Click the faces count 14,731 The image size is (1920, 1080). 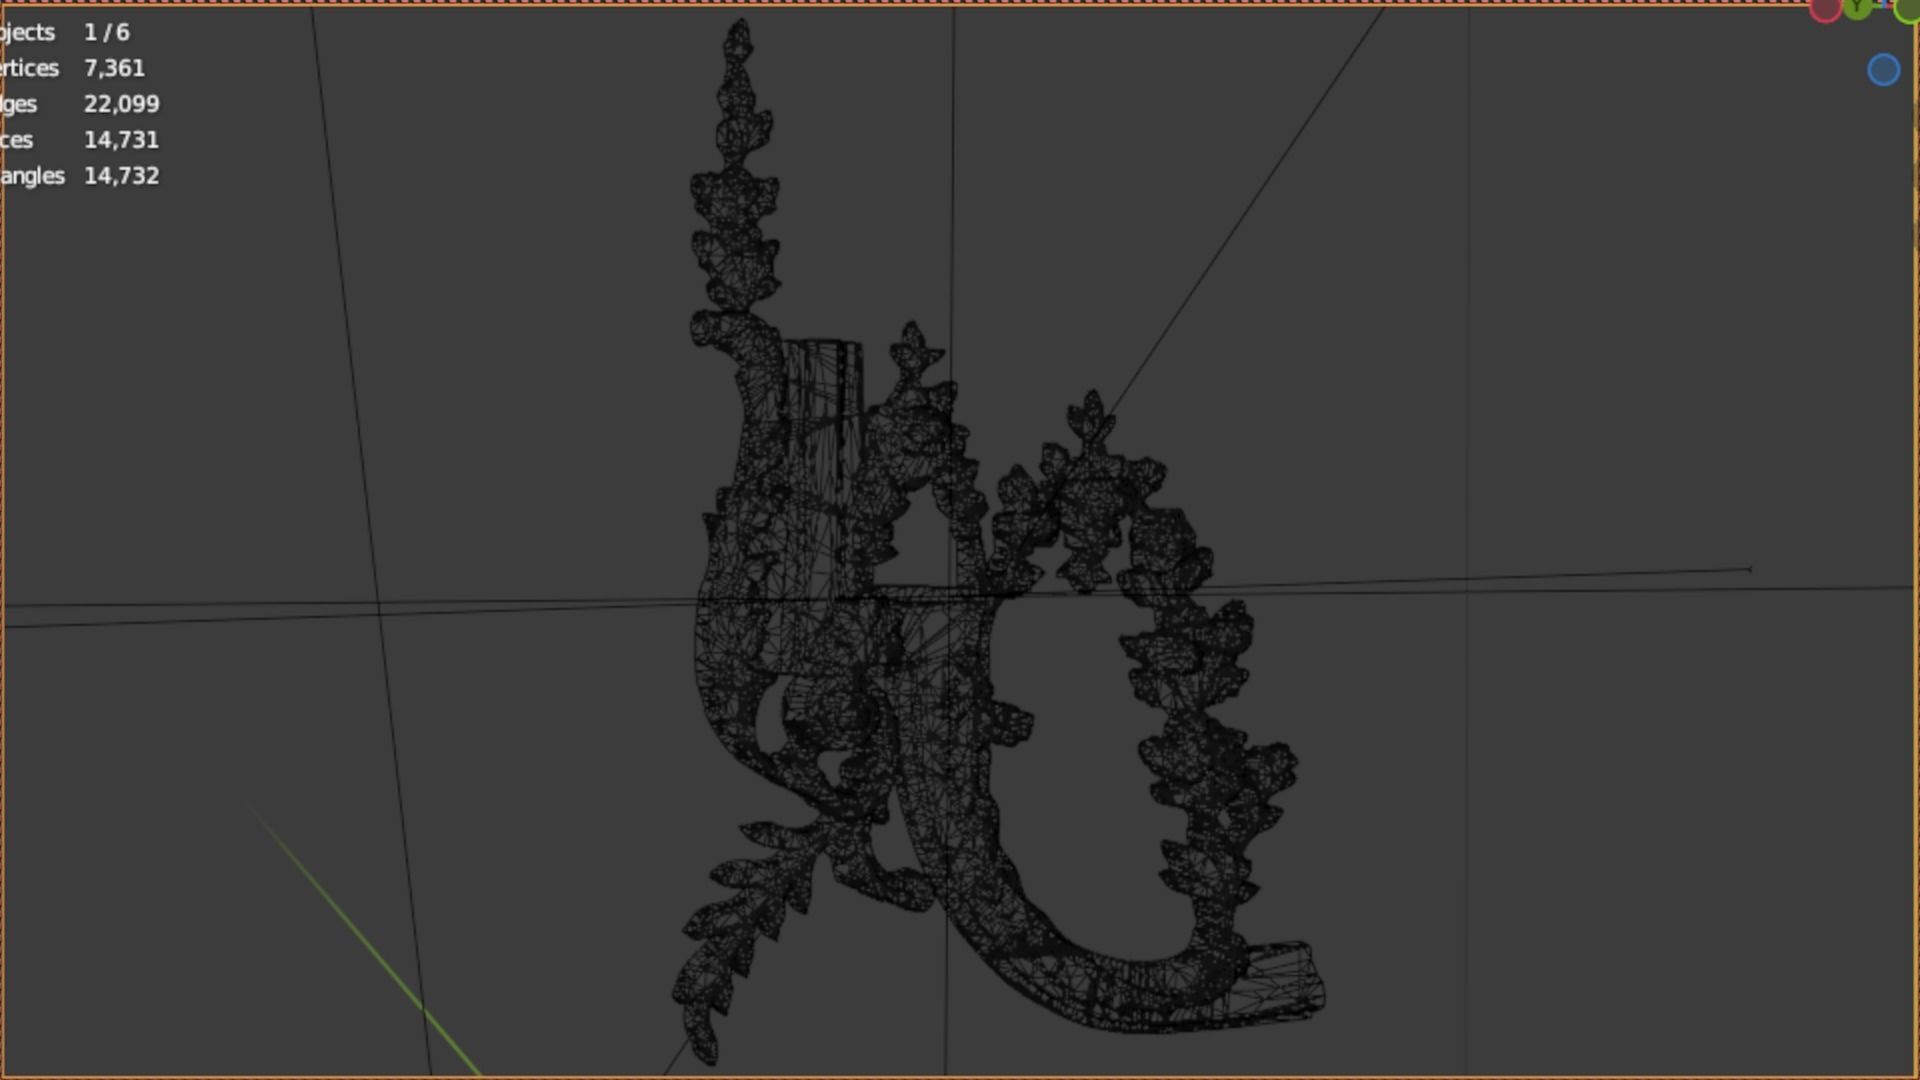click(x=121, y=140)
